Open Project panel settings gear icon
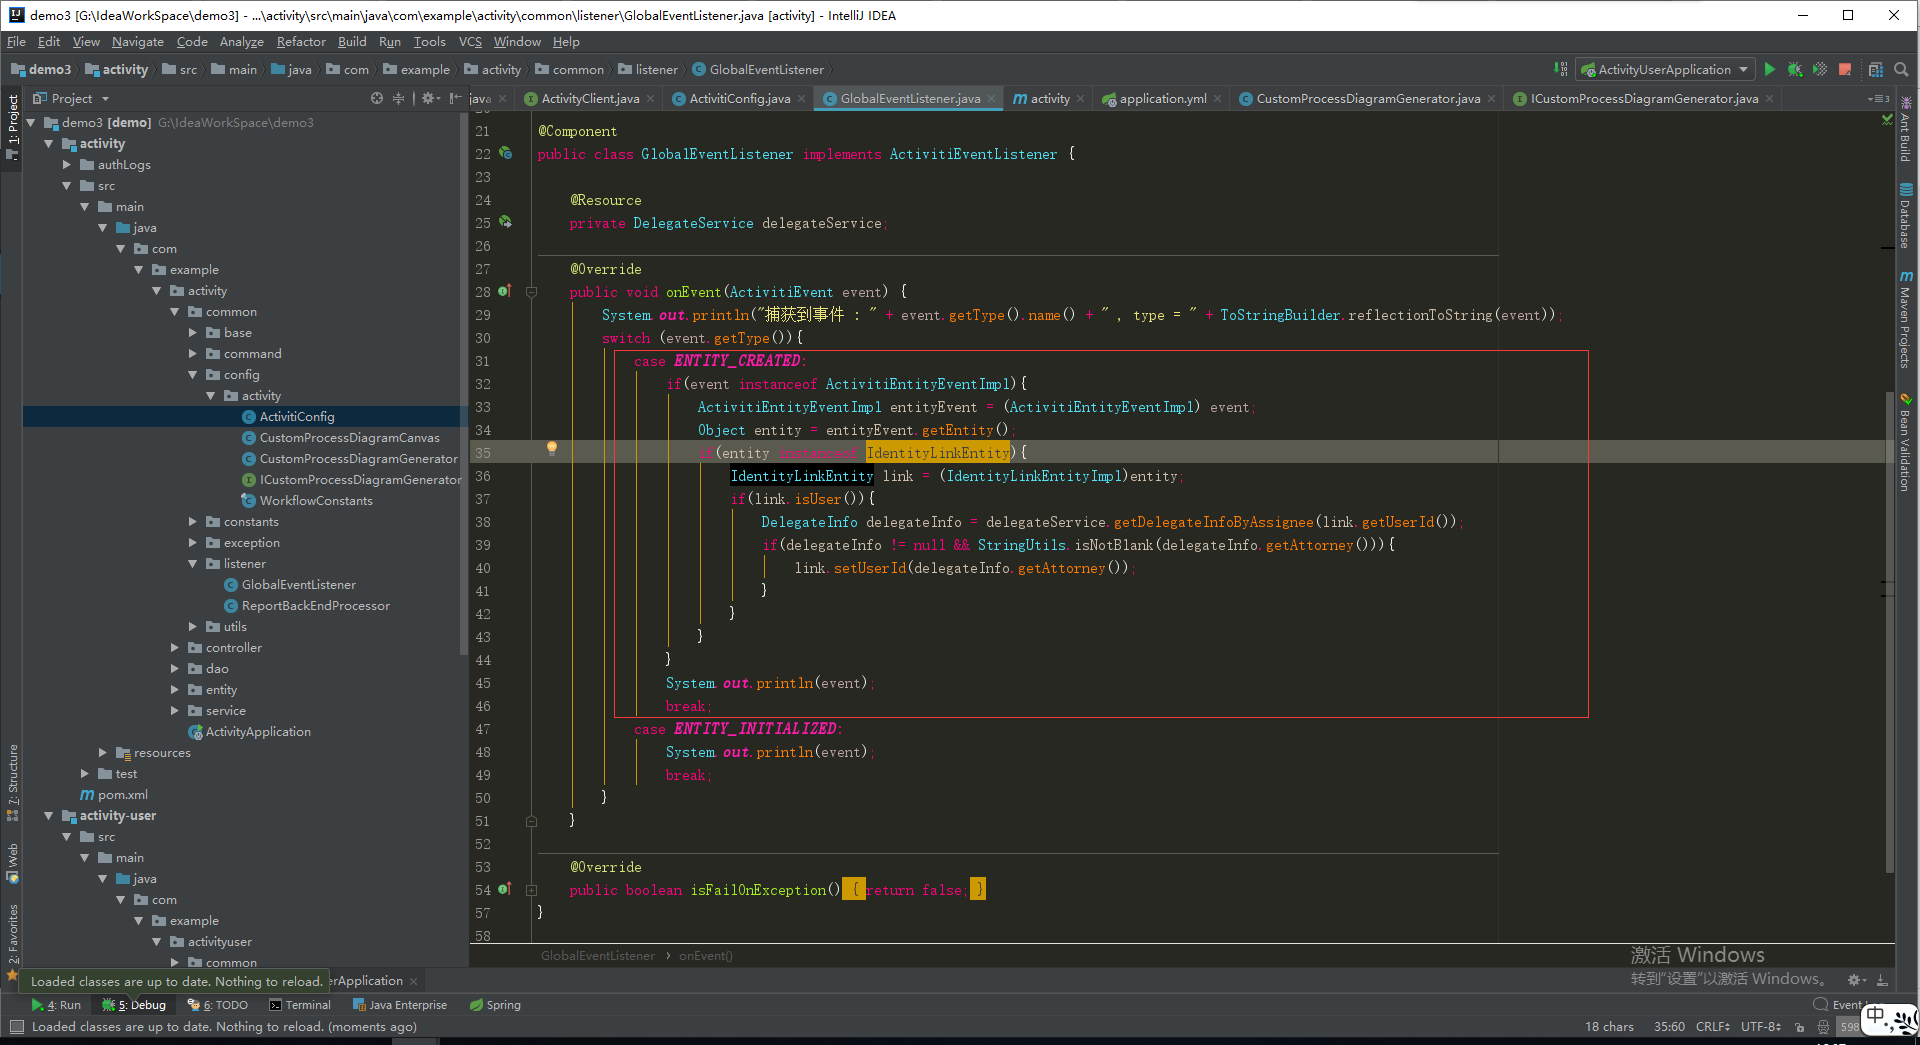The image size is (1920, 1045). click(x=430, y=98)
